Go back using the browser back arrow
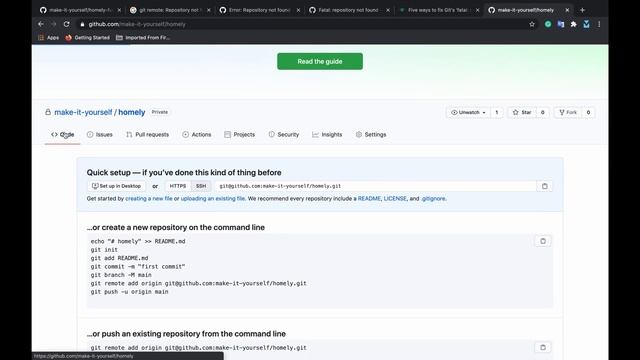This screenshot has width=640, height=360. click(x=41, y=24)
